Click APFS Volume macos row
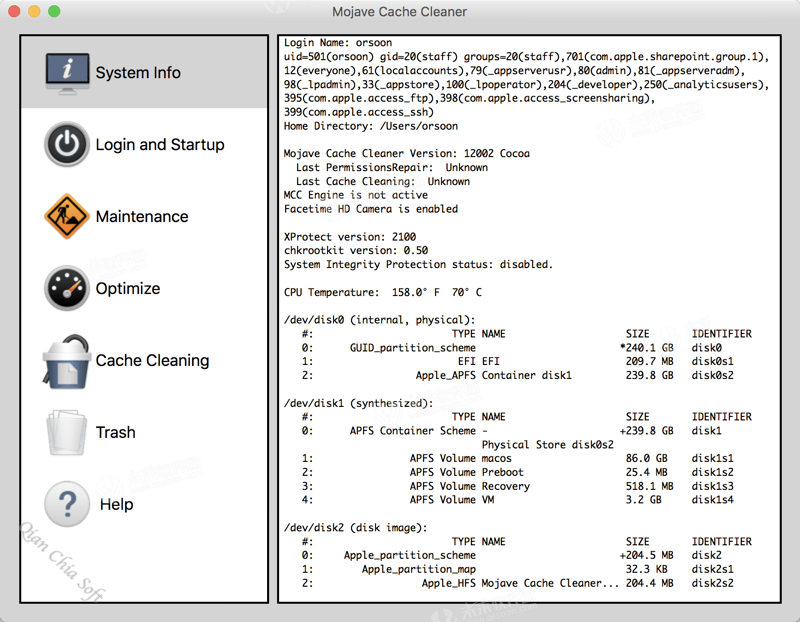The width and height of the screenshot is (800, 622). click(517, 458)
